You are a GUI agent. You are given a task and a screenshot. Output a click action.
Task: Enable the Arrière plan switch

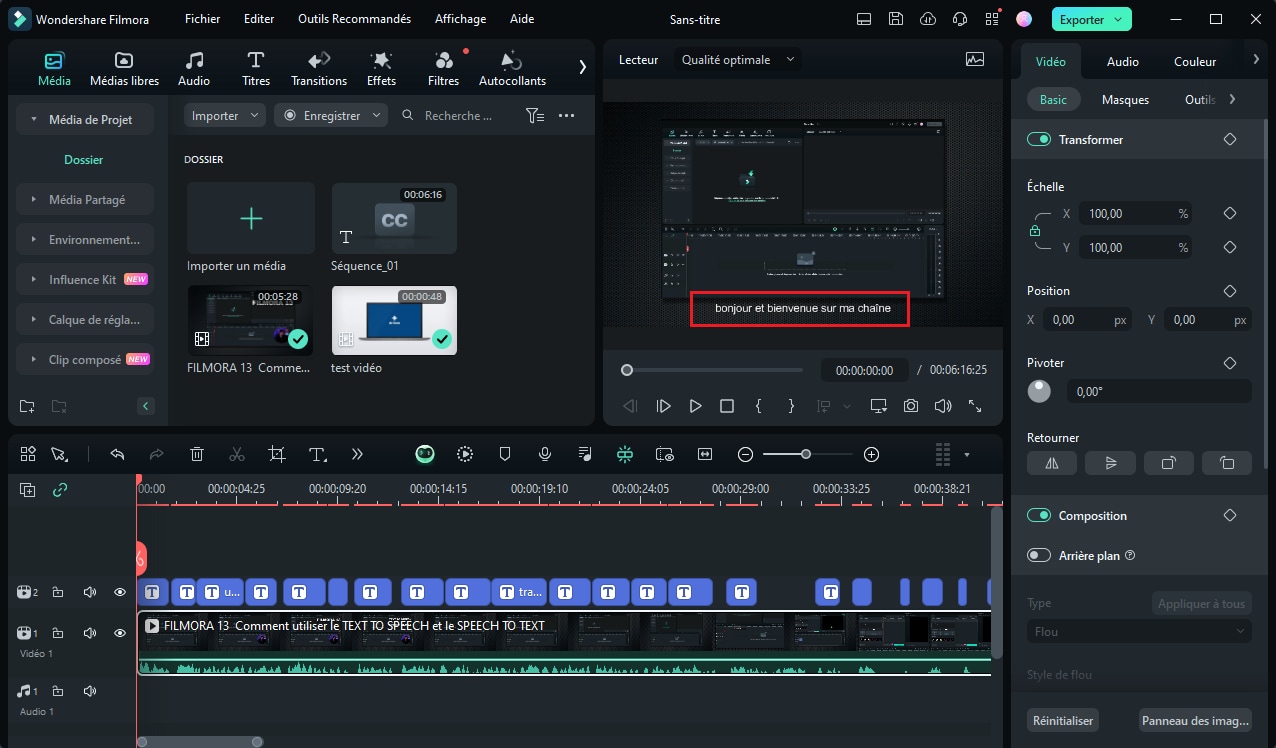coord(1039,555)
